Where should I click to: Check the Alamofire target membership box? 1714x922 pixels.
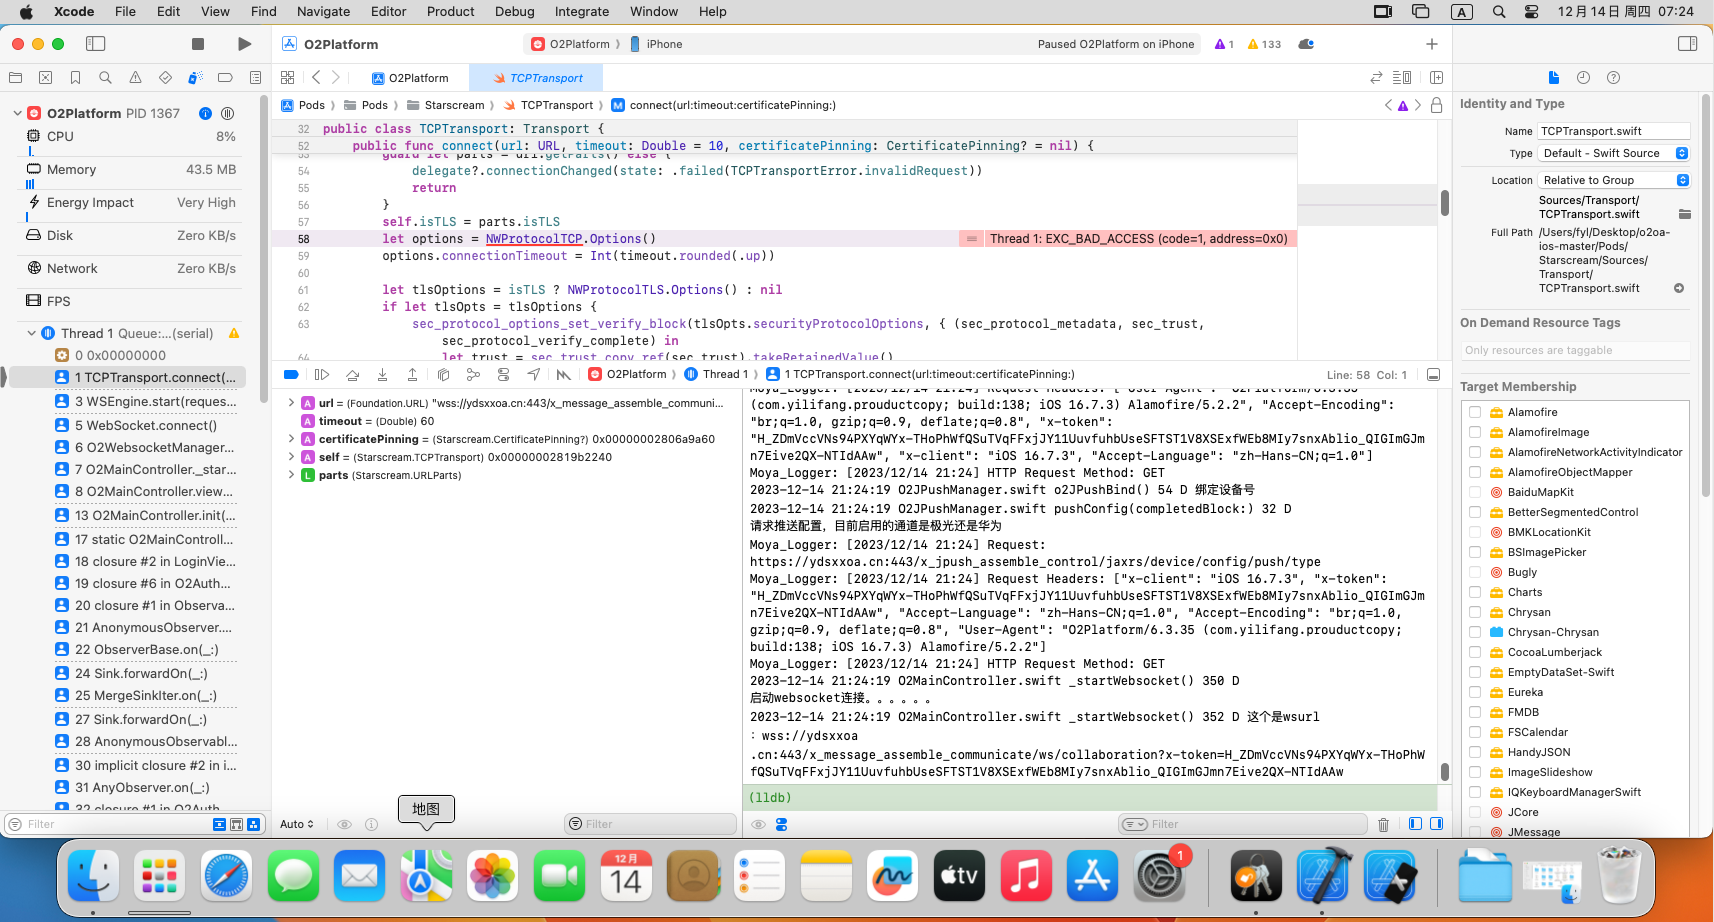[1475, 412]
